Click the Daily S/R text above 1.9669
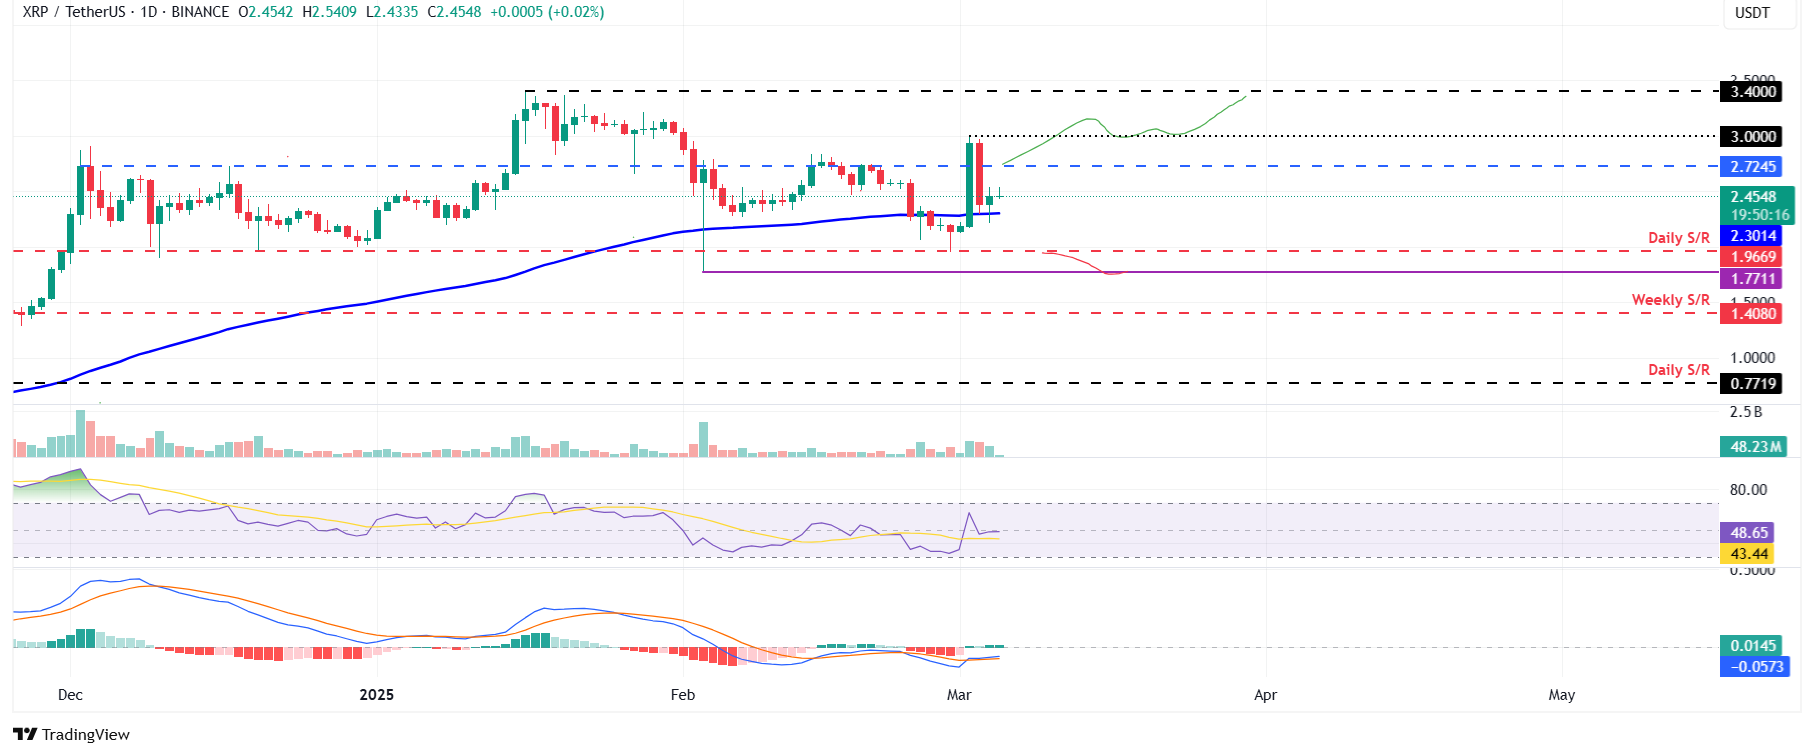Viewport: 1814px width, 756px height. tap(1679, 238)
